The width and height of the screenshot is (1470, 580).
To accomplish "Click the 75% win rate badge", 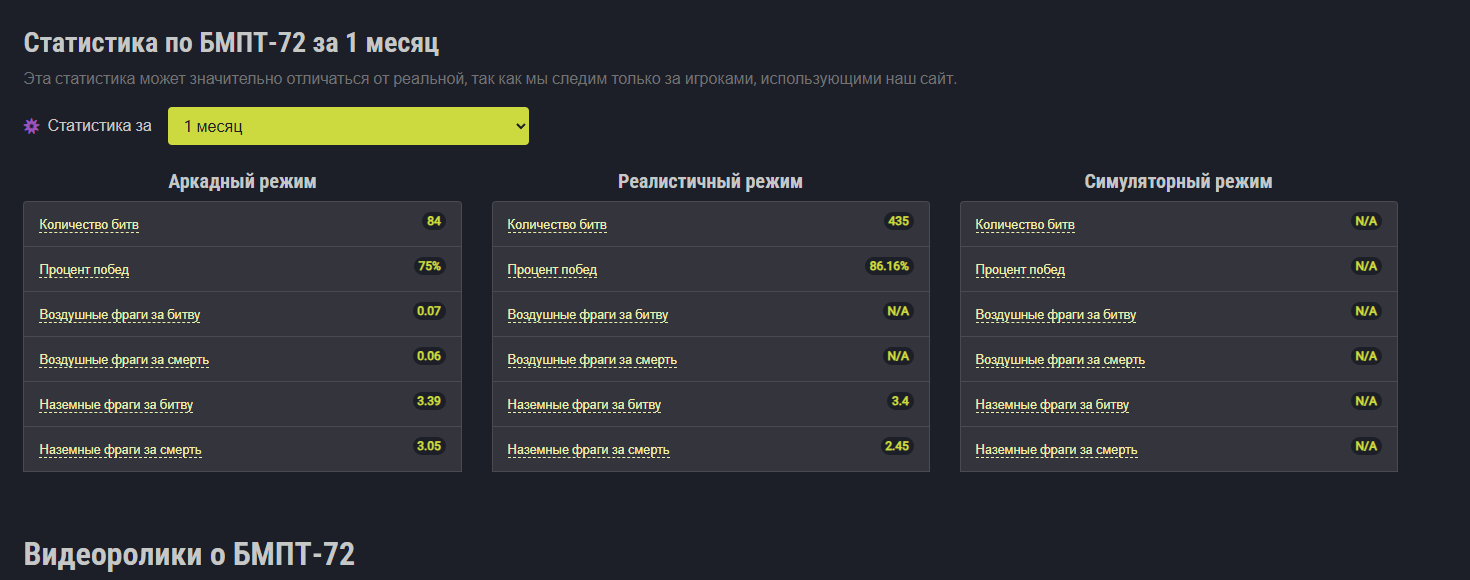I will [x=430, y=266].
